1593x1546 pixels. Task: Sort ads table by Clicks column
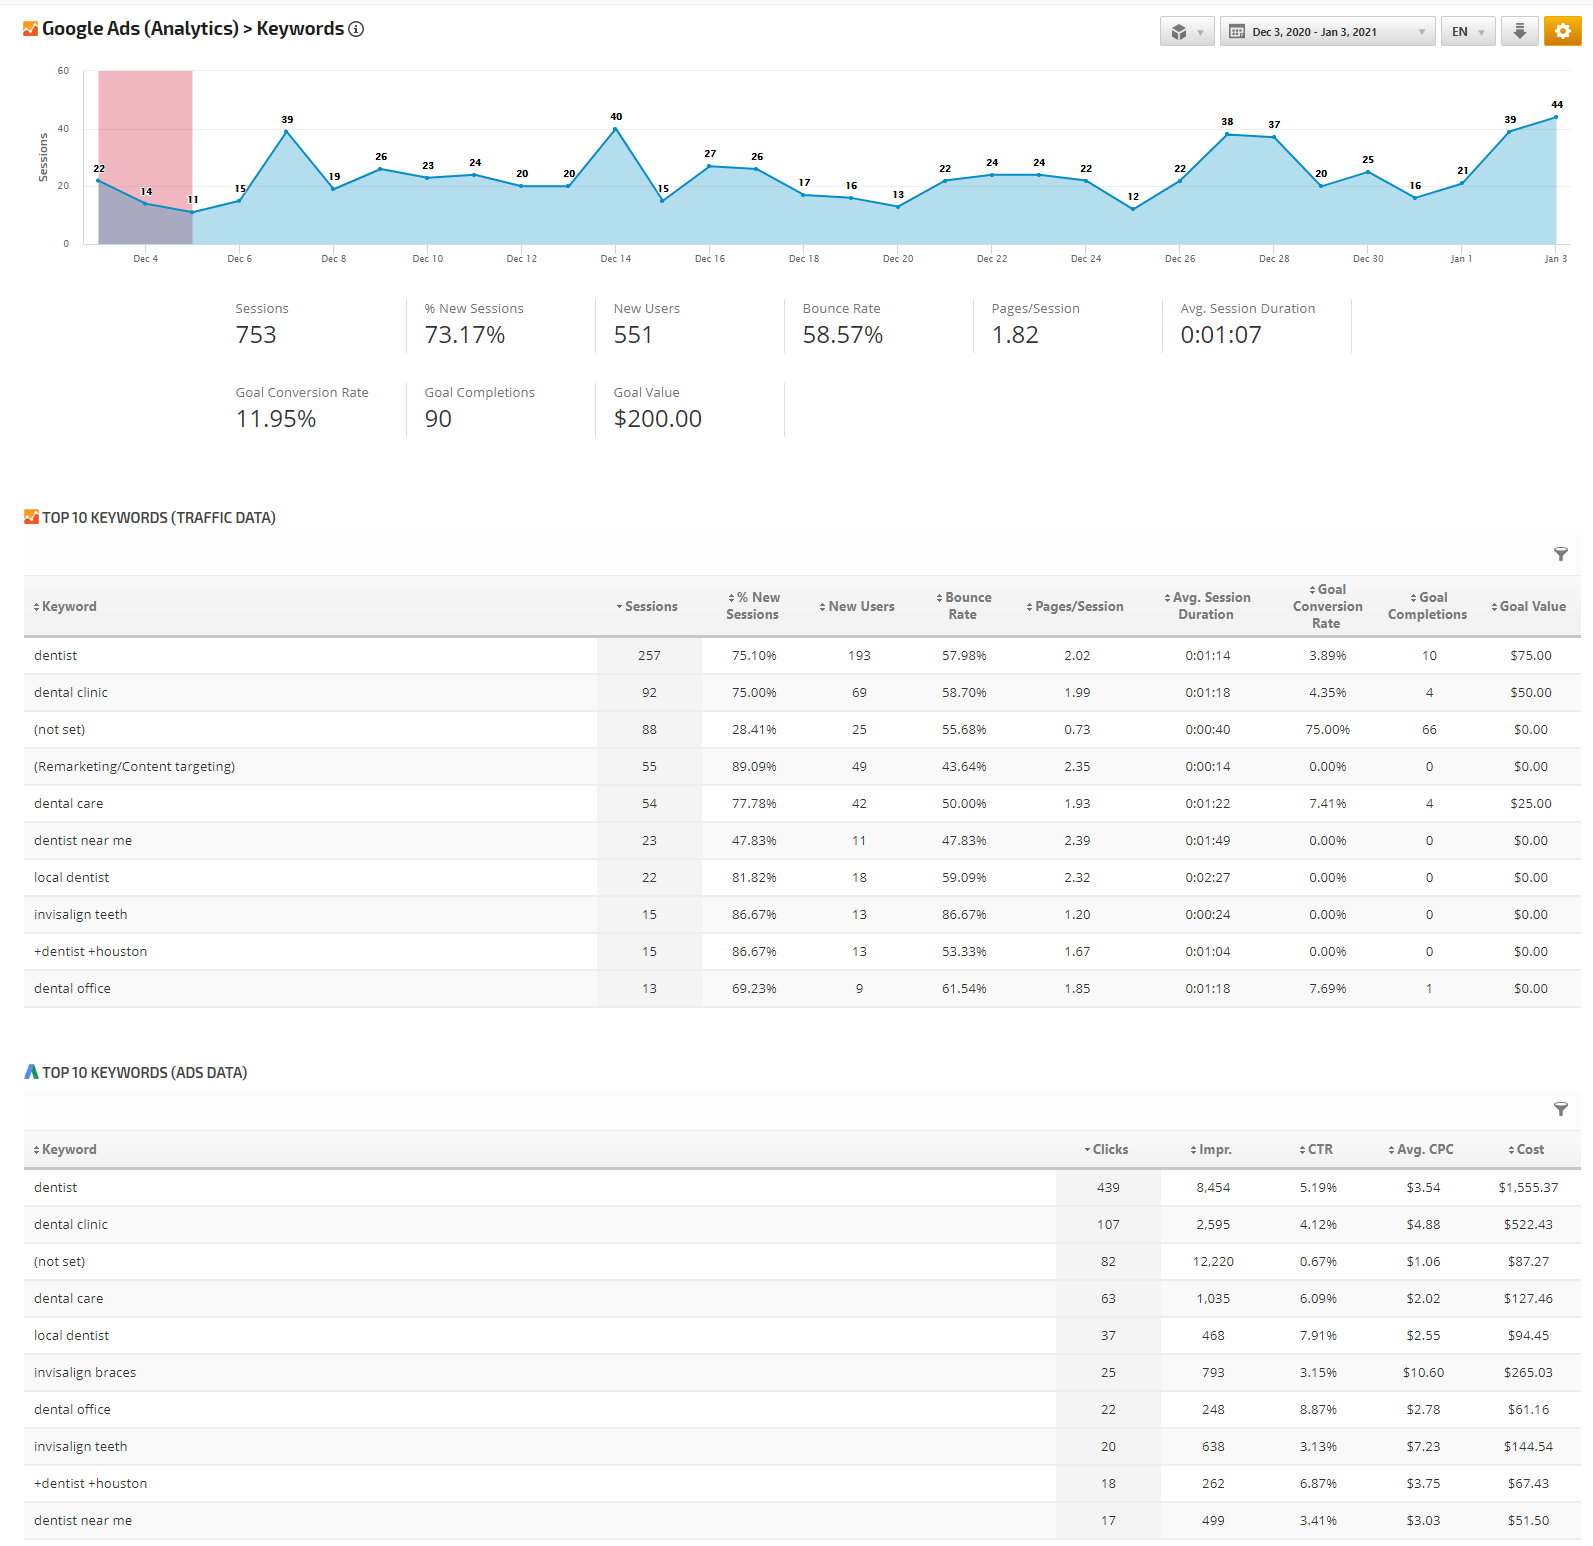click(x=1108, y=1149)
